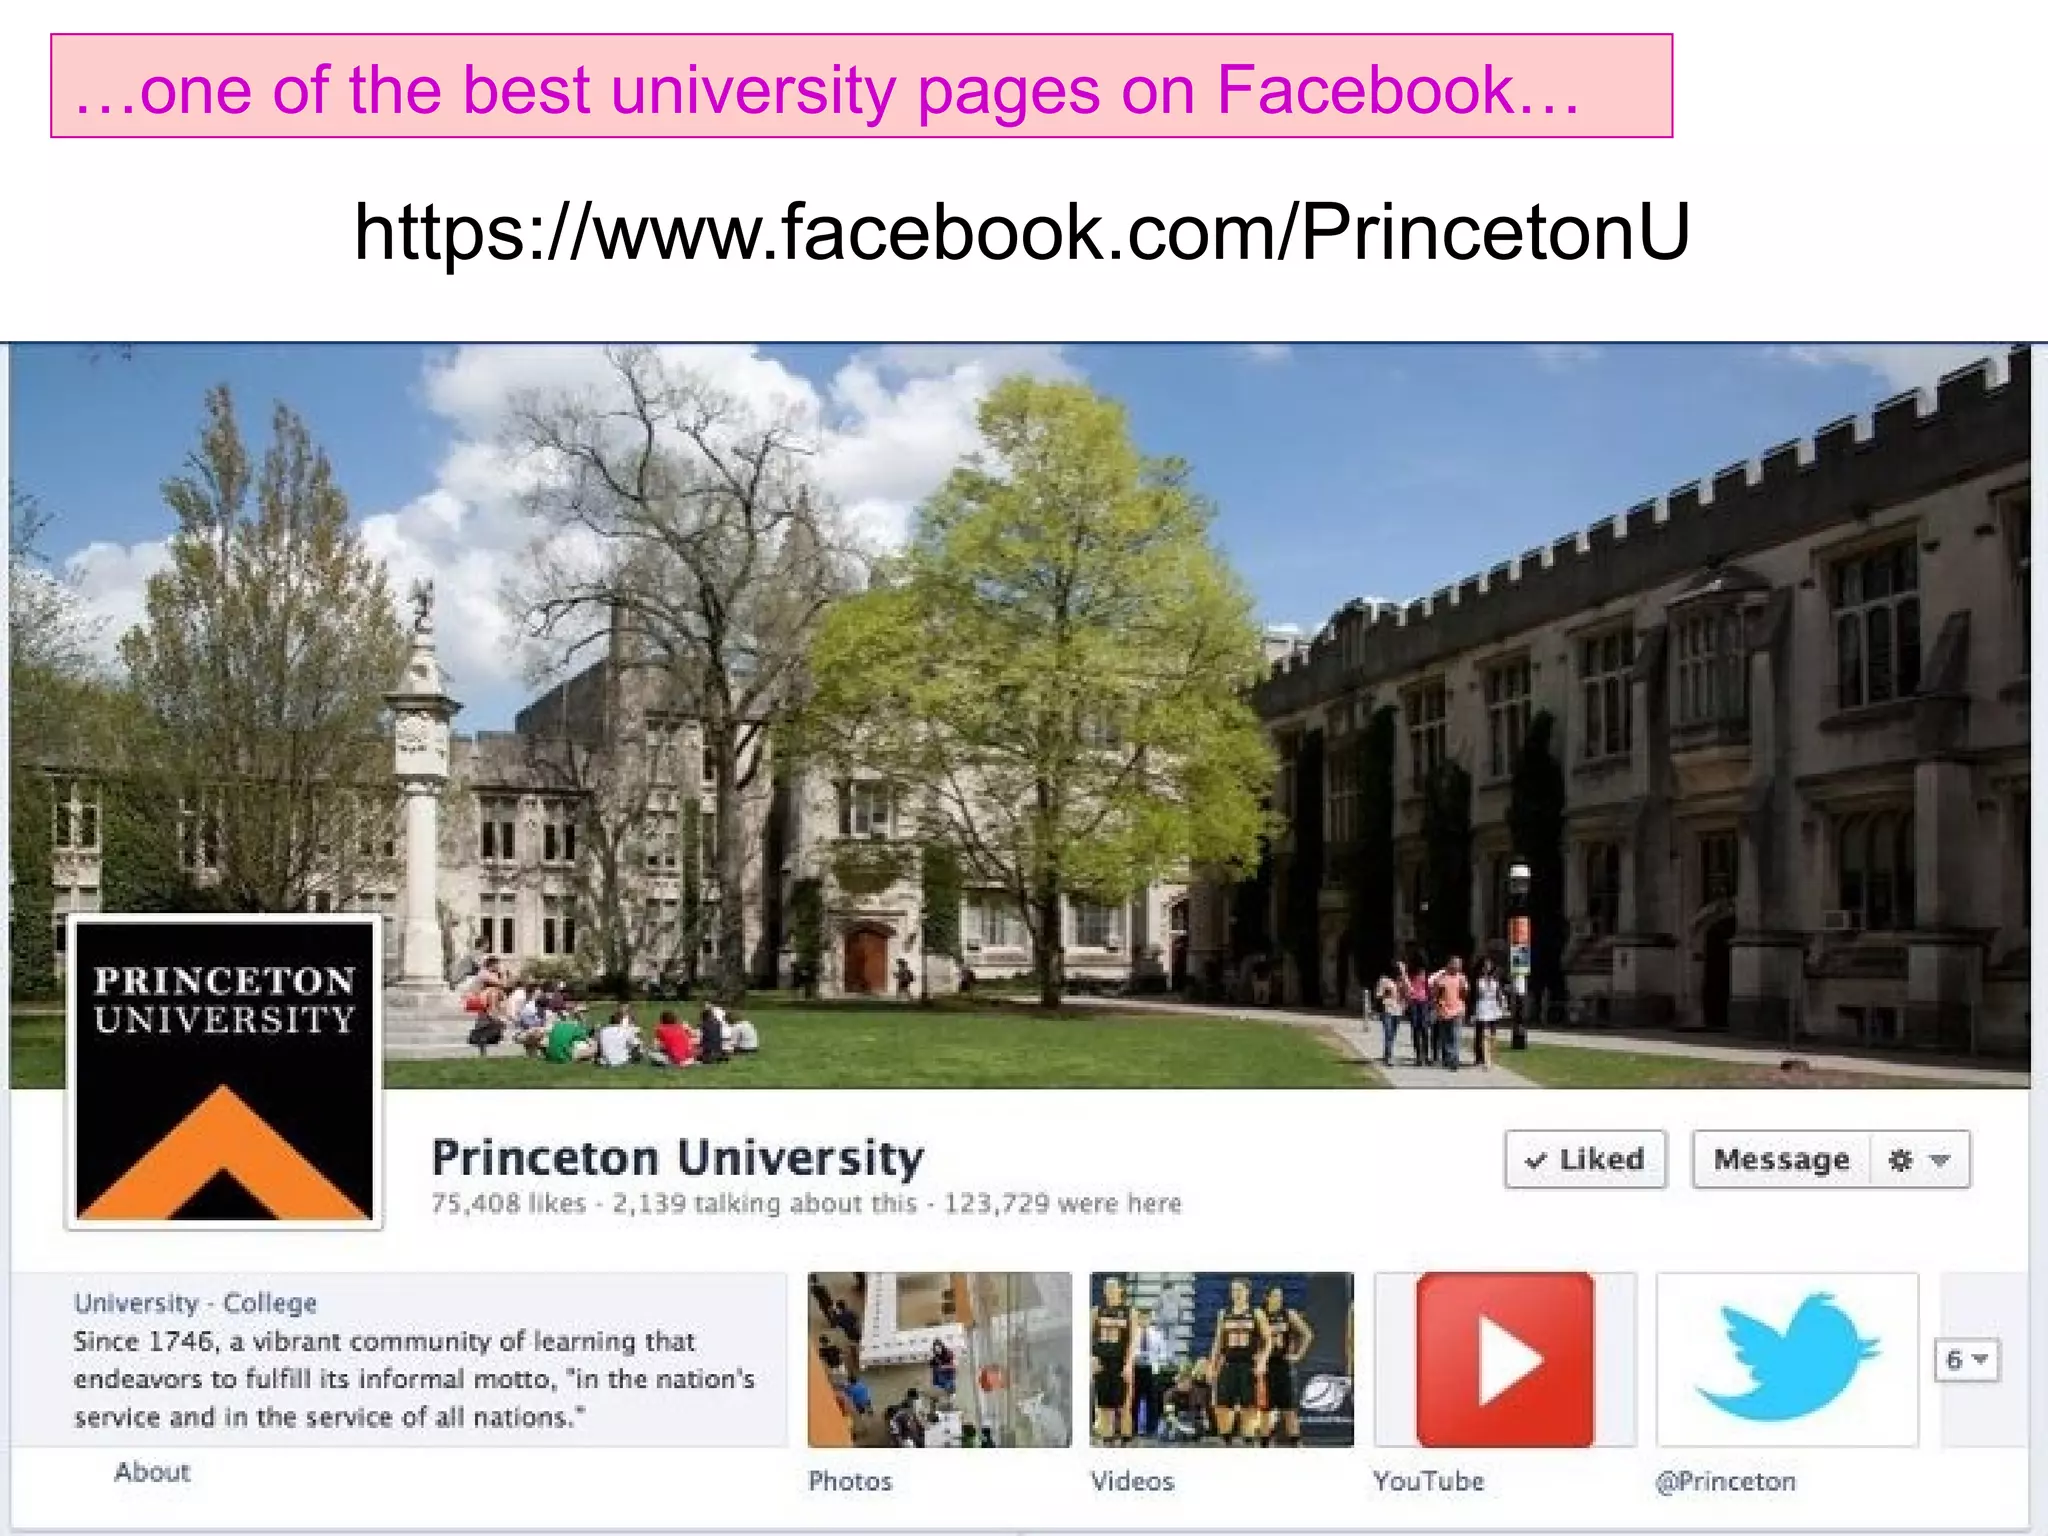The height and width of the screenshot is (1536, 2048).
Task: Open the Videos thumbnail of basketball players
Action: (x=1222, y=1360)
